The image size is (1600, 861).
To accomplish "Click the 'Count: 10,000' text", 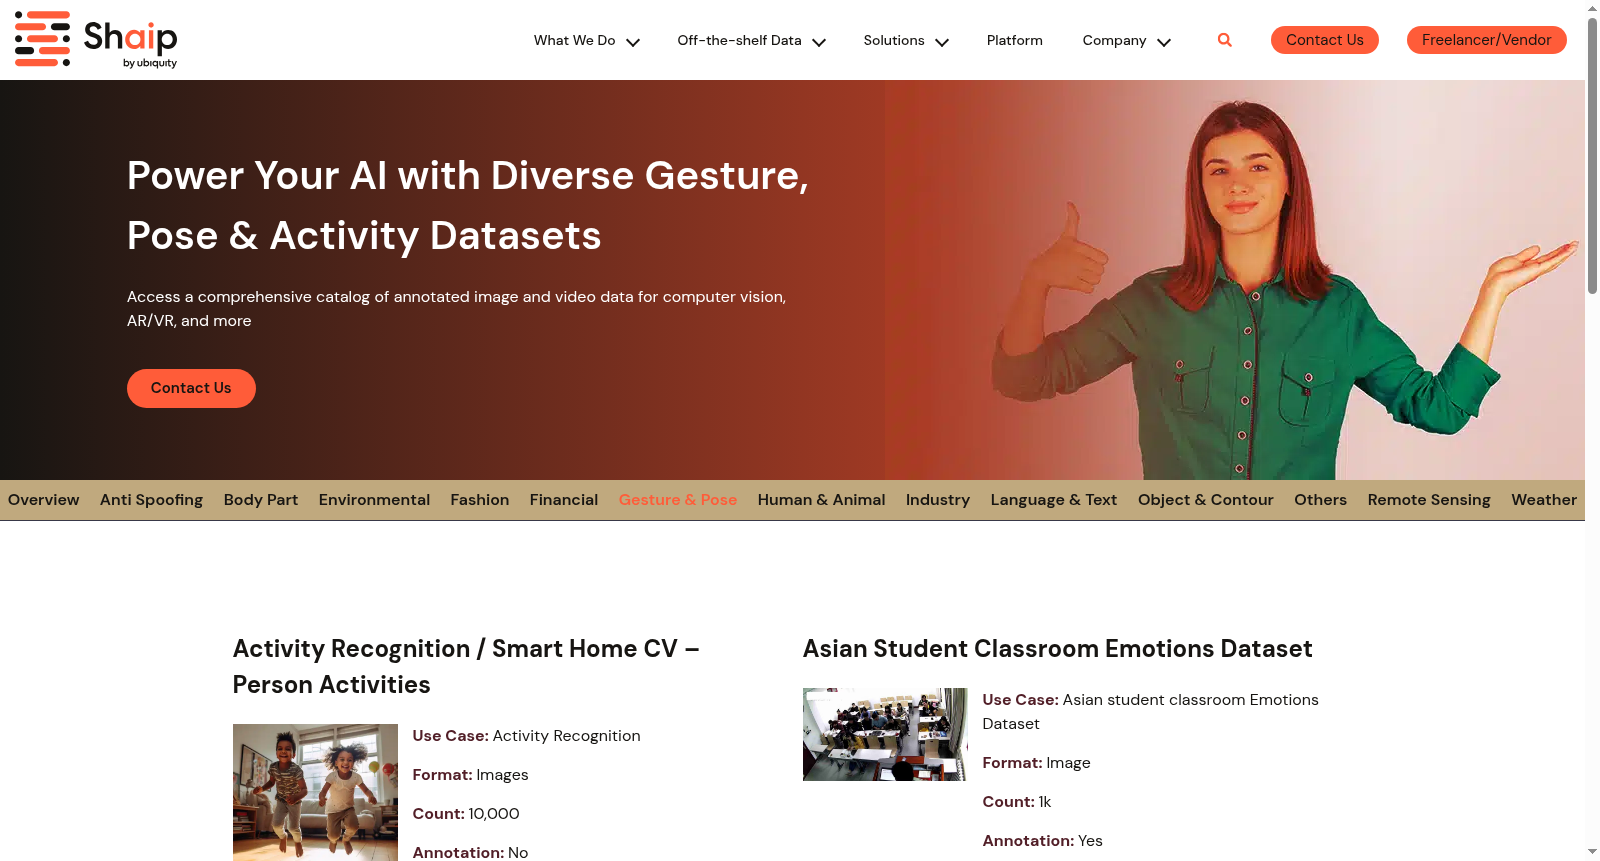I will point(466,814).
